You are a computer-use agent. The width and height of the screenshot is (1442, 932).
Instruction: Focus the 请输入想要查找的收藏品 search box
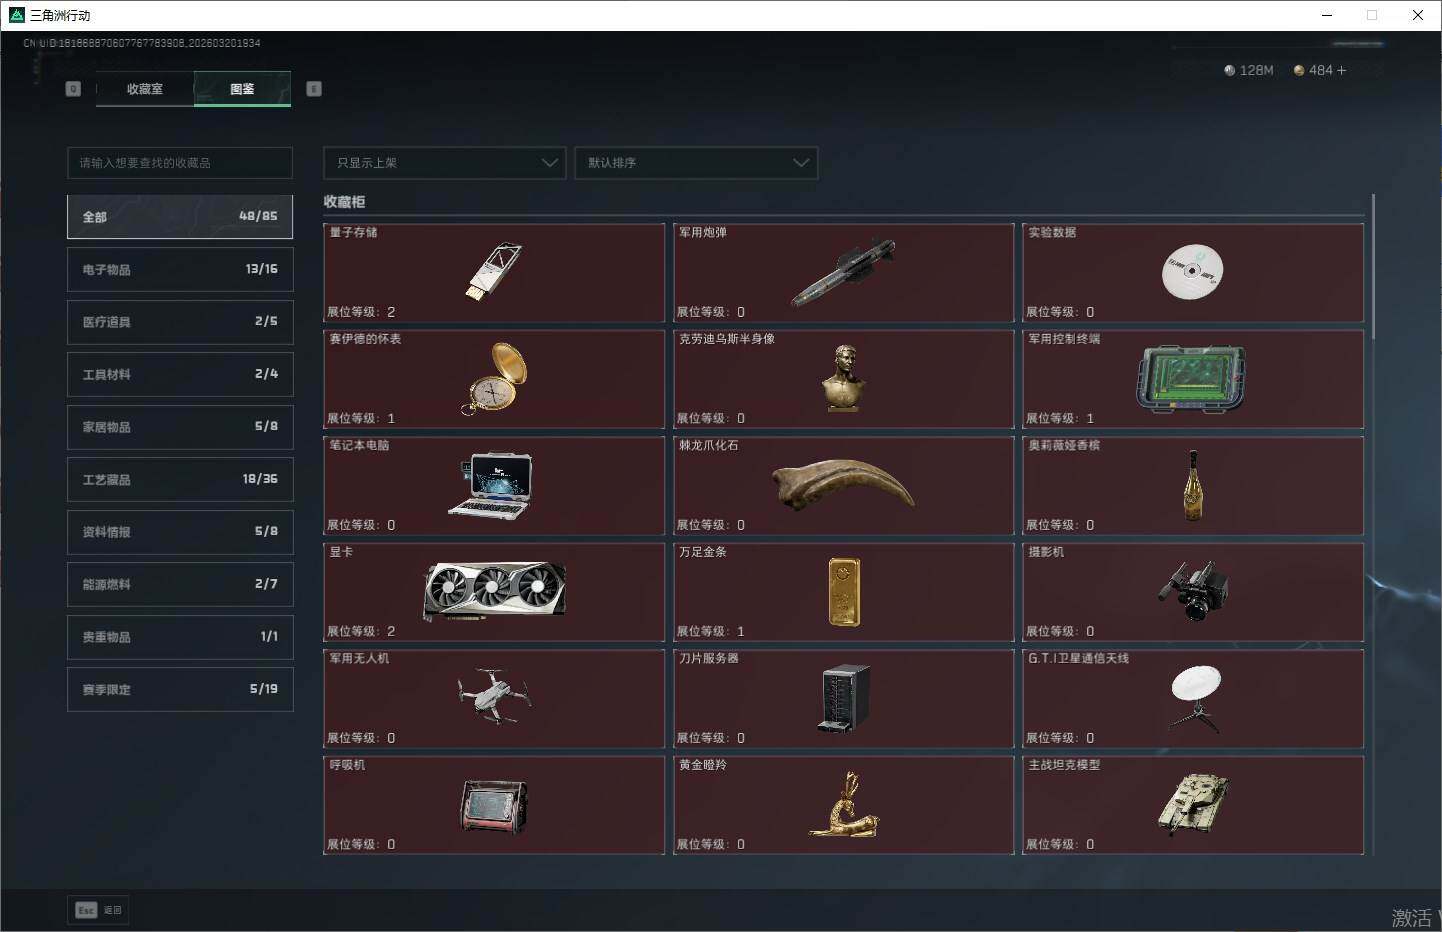(180, 163)
